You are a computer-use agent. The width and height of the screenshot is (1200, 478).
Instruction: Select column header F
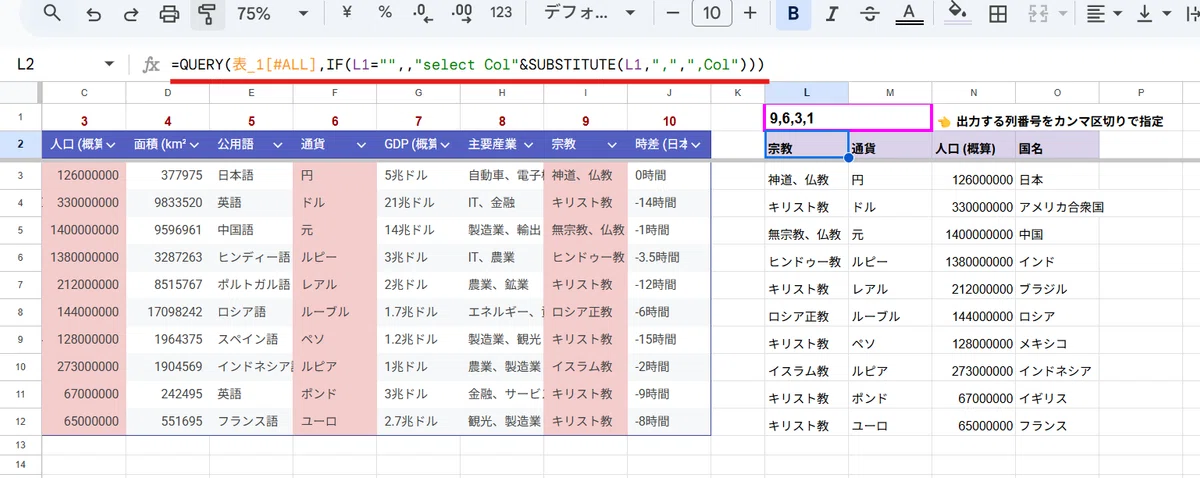[x=335, y=93]
